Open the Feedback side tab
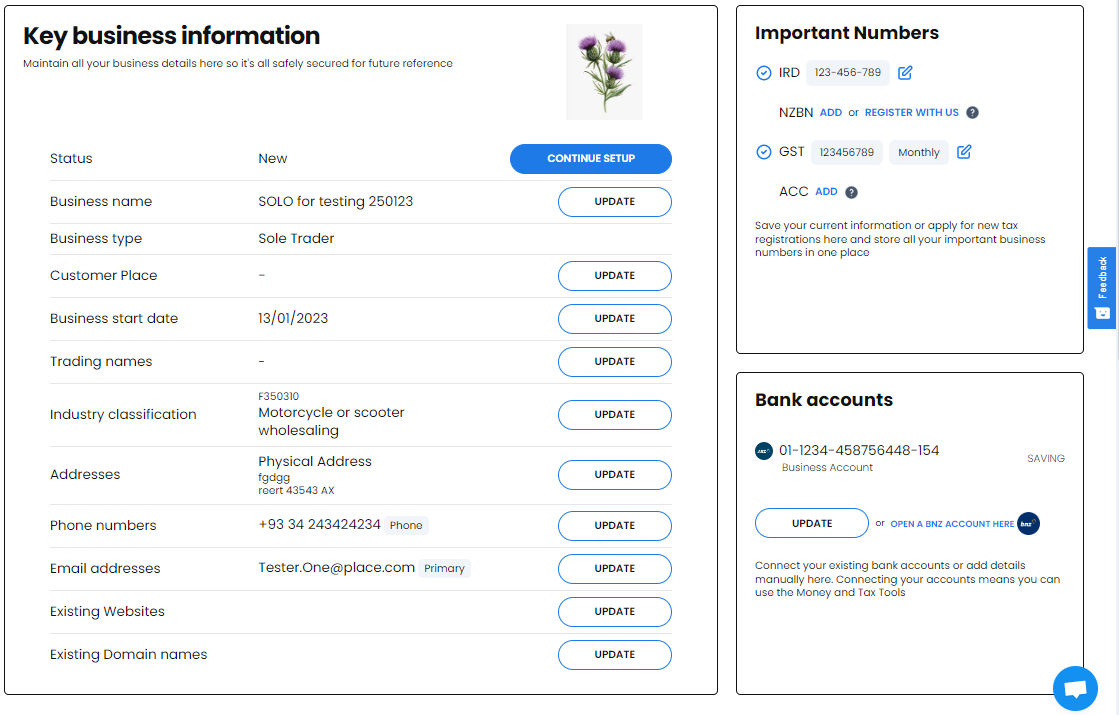1119x715 pixels. pyautogui.click(x=1102, y=288)
